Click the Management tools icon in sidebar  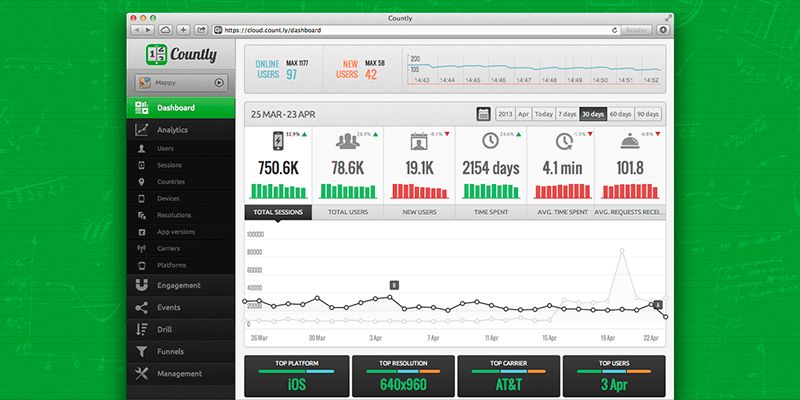pyautogui.click(x=142, y=374)
